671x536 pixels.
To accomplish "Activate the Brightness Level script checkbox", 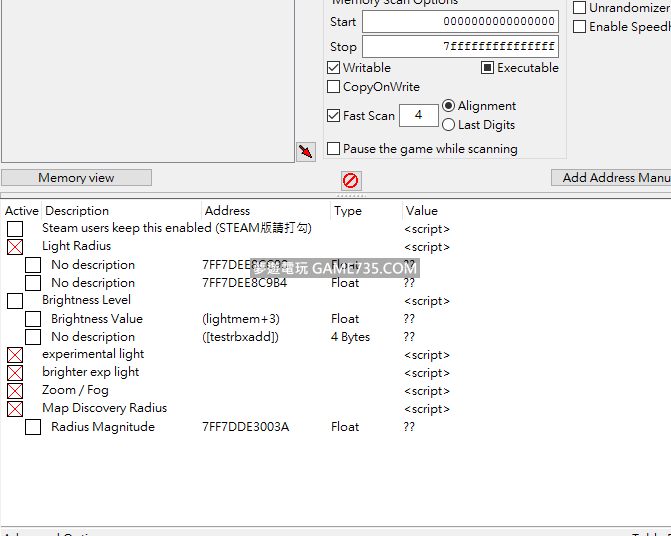I will tap(15, 301).
